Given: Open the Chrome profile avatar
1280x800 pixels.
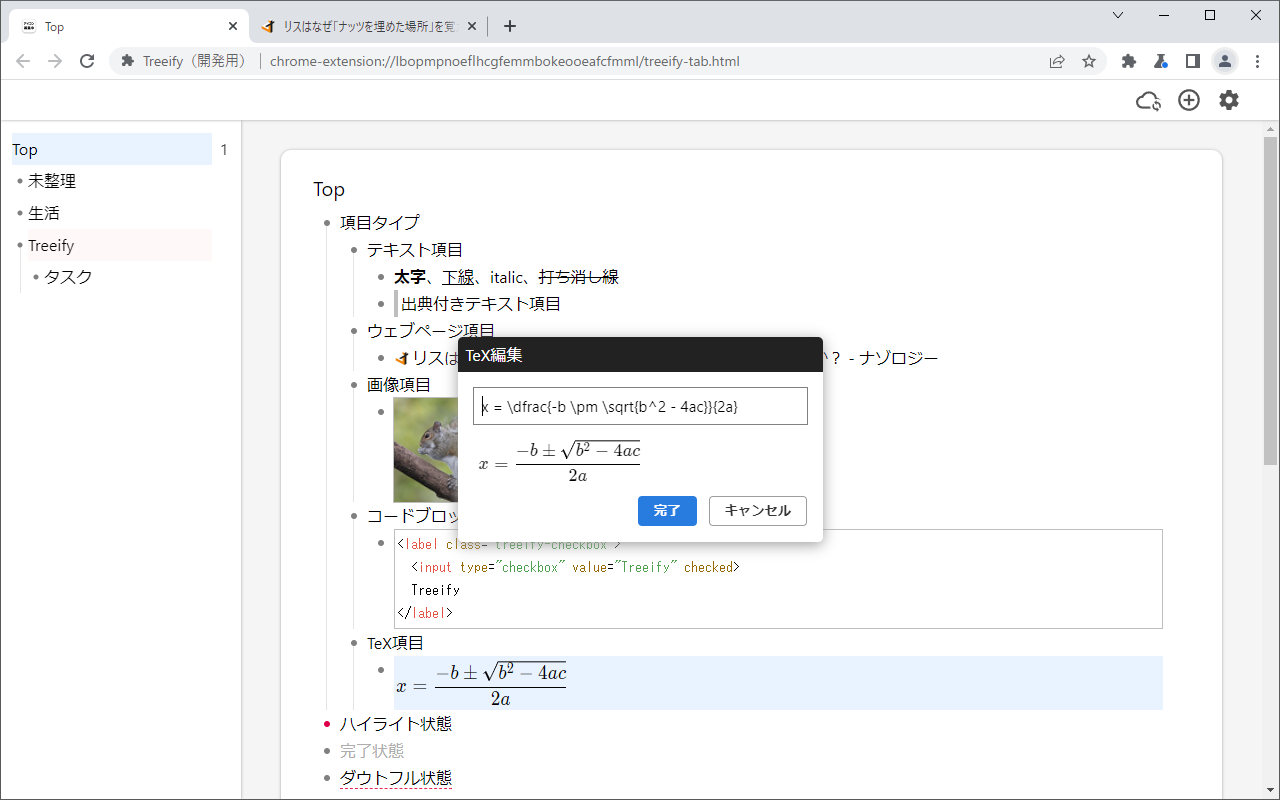Looking at the screenshot, I should pyautogui.click(x=1224, y=61).
